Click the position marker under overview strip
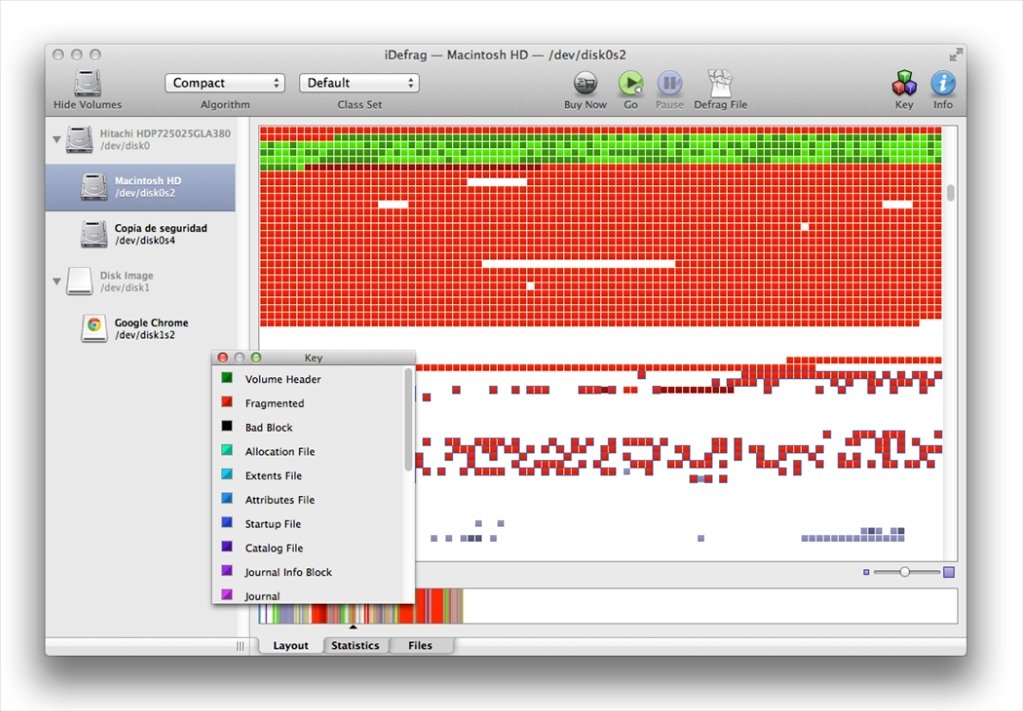 (x=353, y=628)
